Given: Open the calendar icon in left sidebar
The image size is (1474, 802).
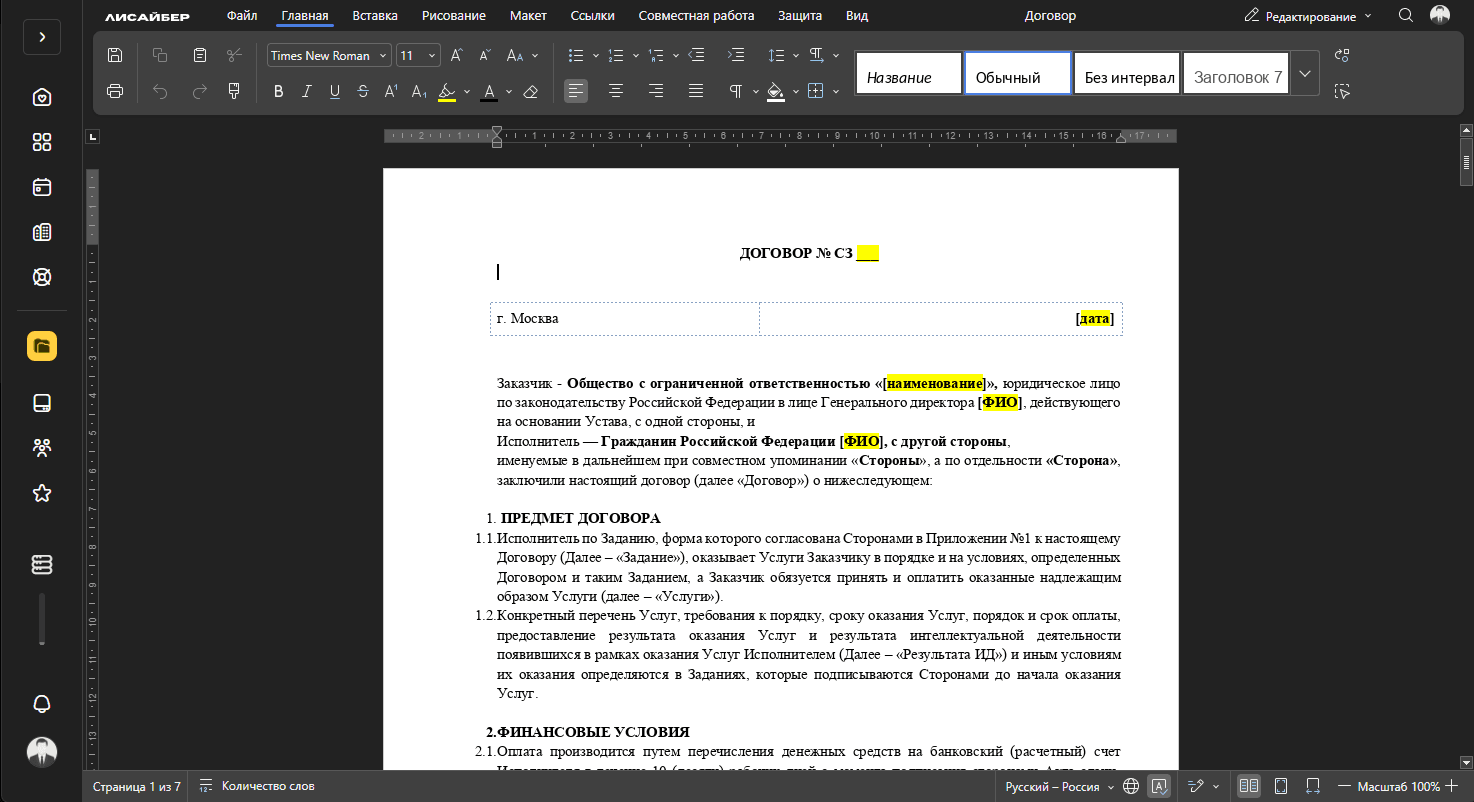Looking at the screenshot, I should [42, 187].
